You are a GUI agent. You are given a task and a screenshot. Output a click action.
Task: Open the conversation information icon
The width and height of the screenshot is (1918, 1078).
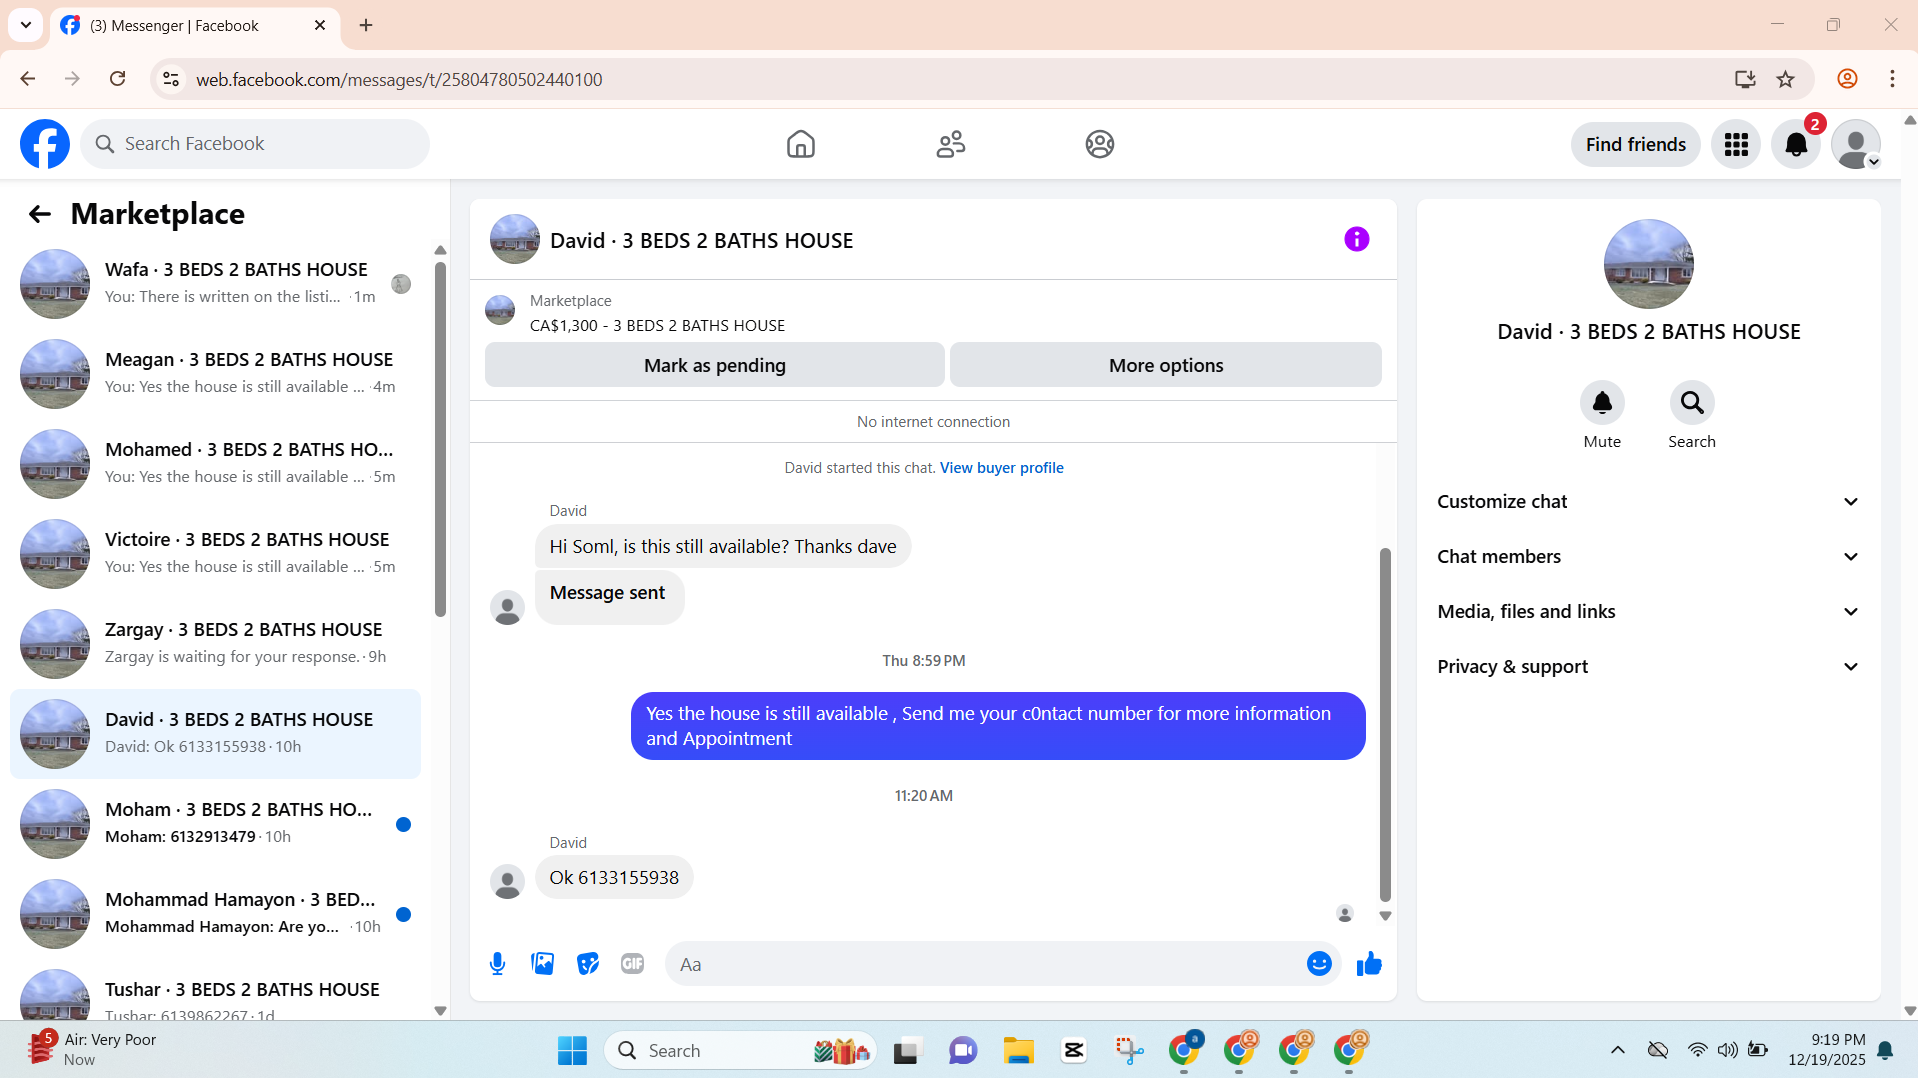1356,239
